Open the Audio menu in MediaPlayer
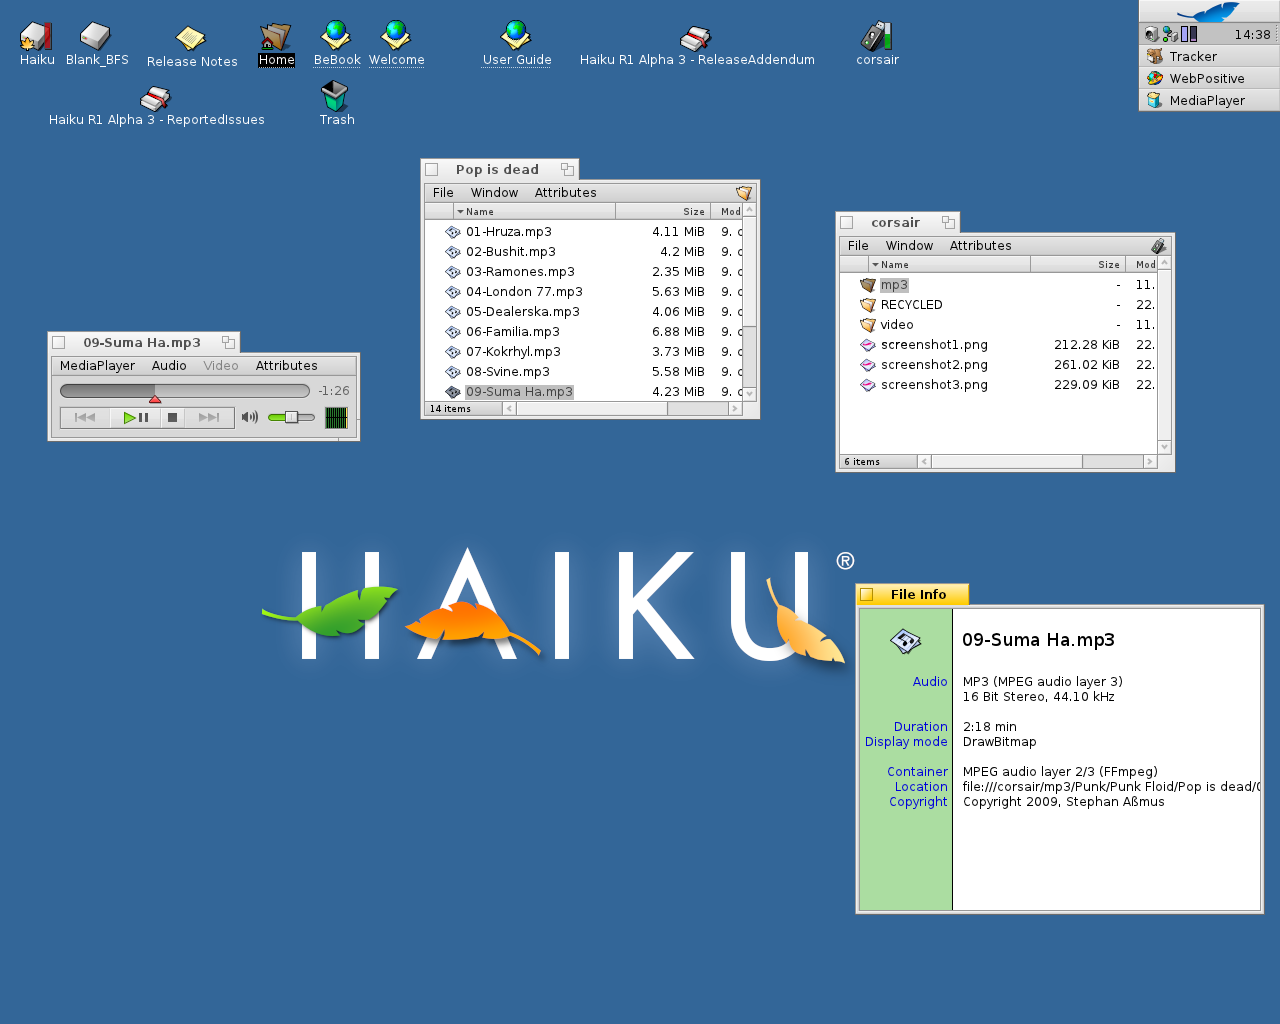The height and width of the screenshot is (1024, 1280). (x=169, y=366)
